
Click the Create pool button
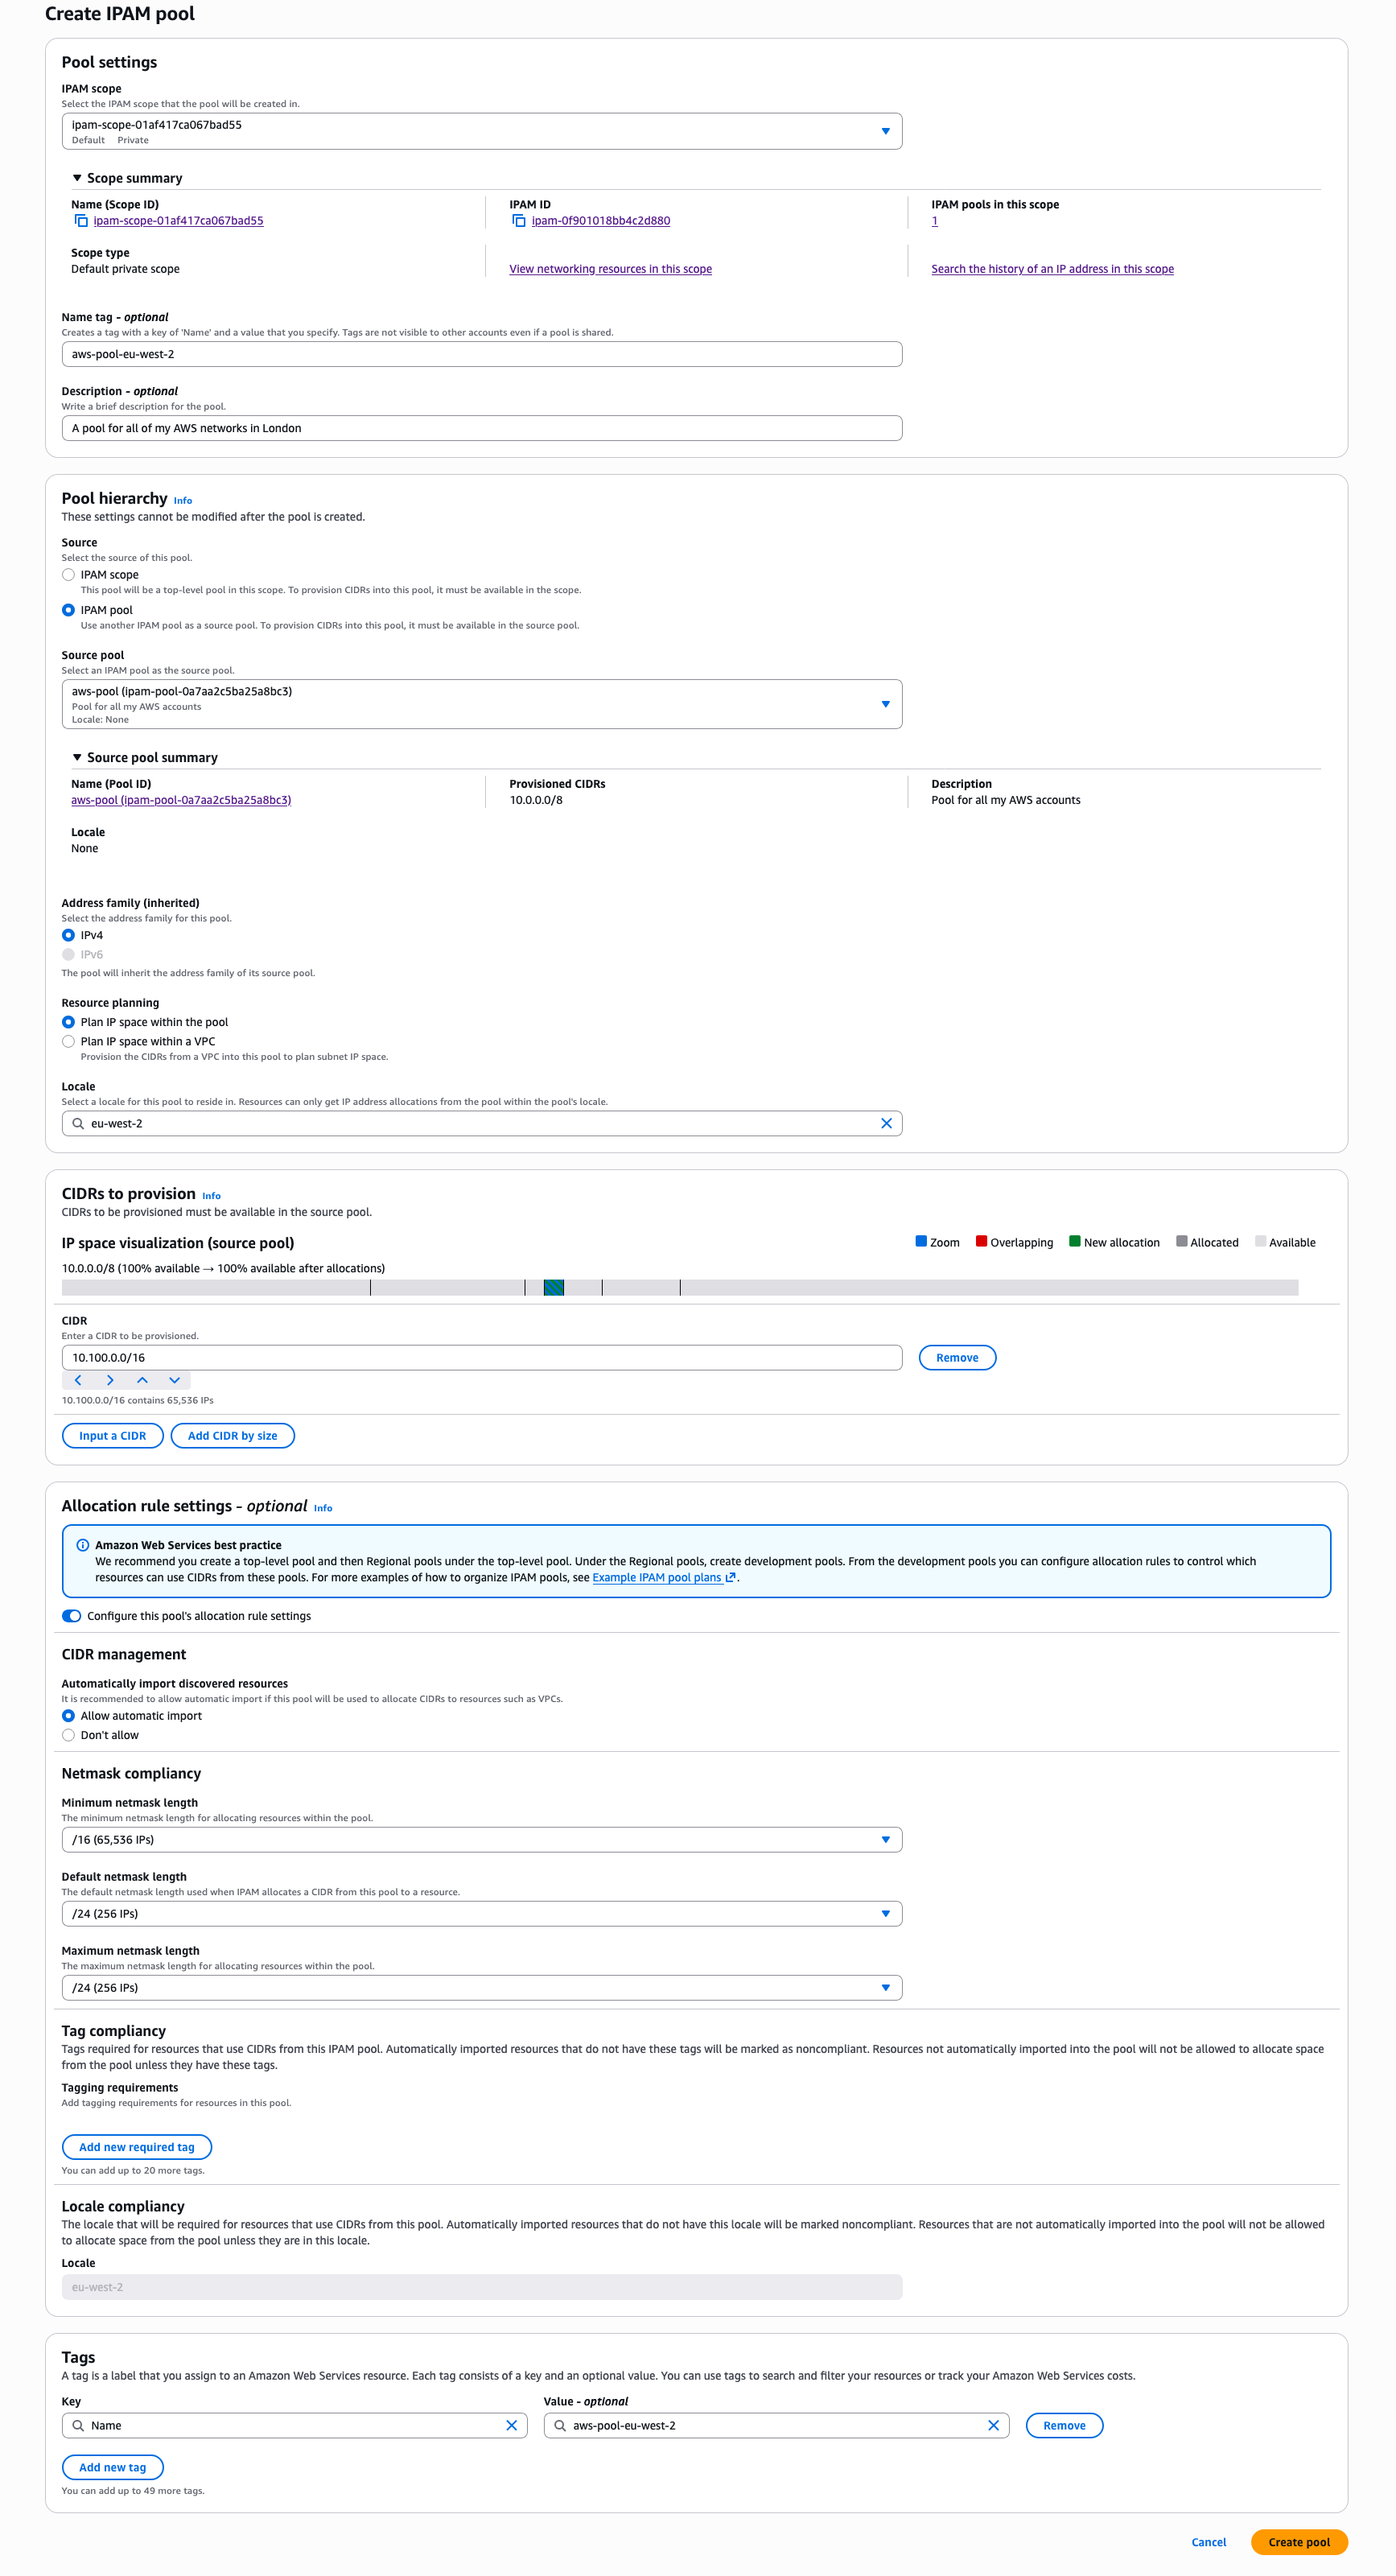(x=1298, y=2541)
